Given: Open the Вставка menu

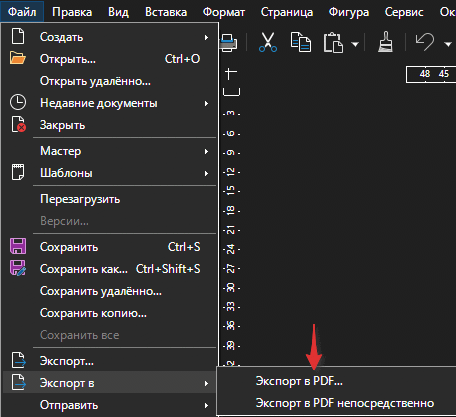Looking at the screenshot, I should [166, 12].
